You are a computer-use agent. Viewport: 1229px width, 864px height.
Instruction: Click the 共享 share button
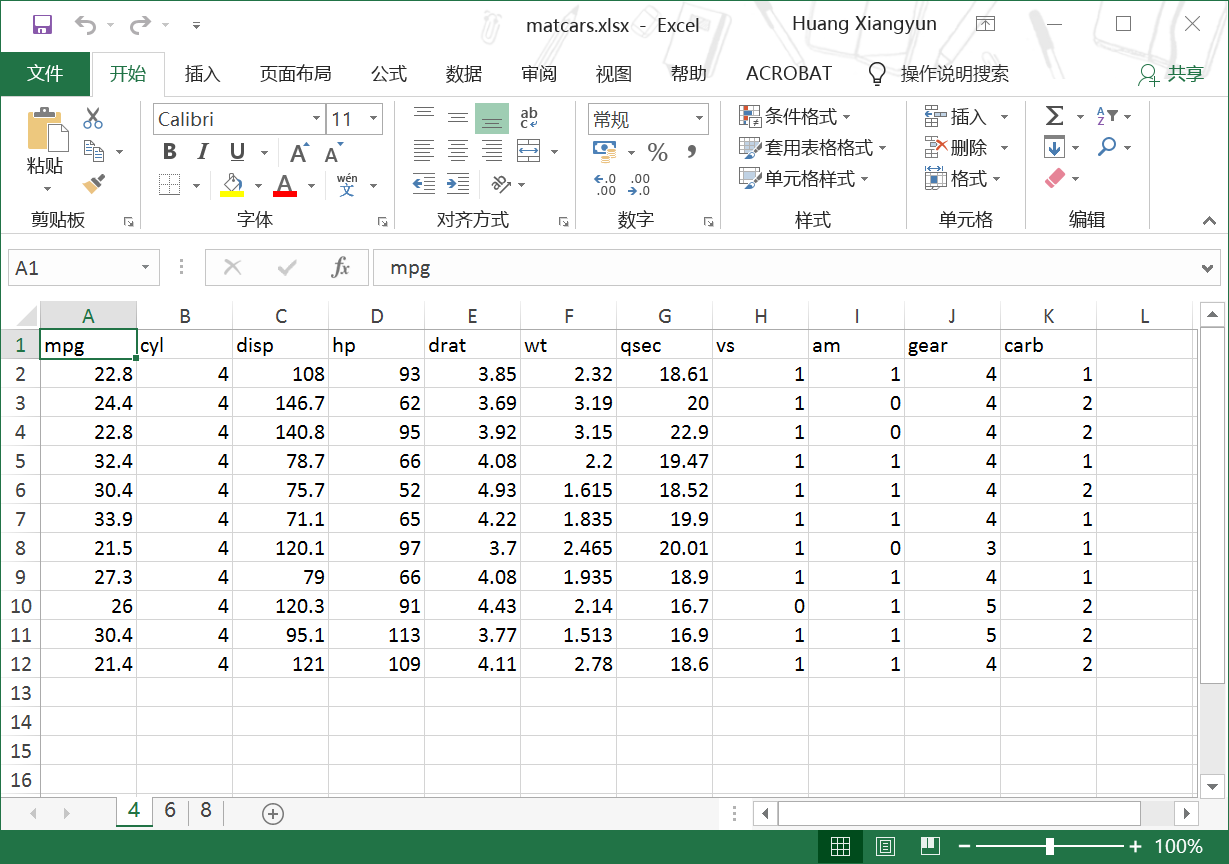1172,74
